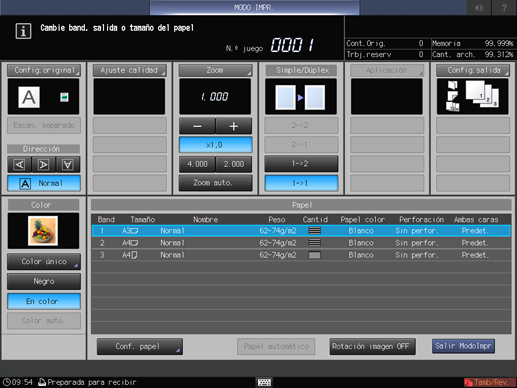This screenshot has height=388, width=517.
Task: Click the Cant. arch. 99.312% indicator
Action: (473, 54)
